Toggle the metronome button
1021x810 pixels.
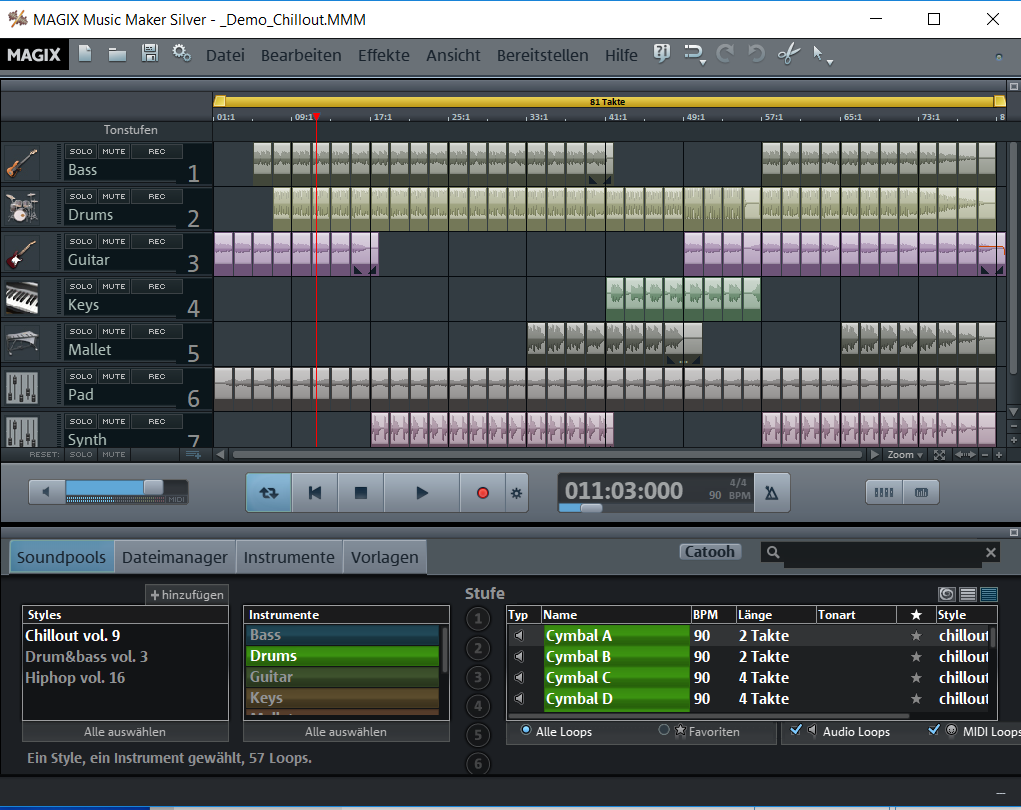(x=772, y=493)
